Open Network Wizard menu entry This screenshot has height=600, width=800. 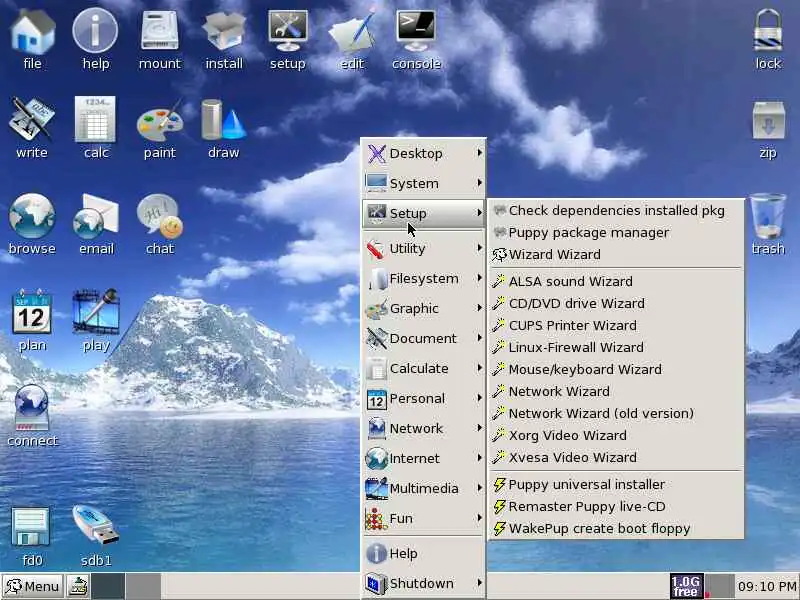pos(616,391)
